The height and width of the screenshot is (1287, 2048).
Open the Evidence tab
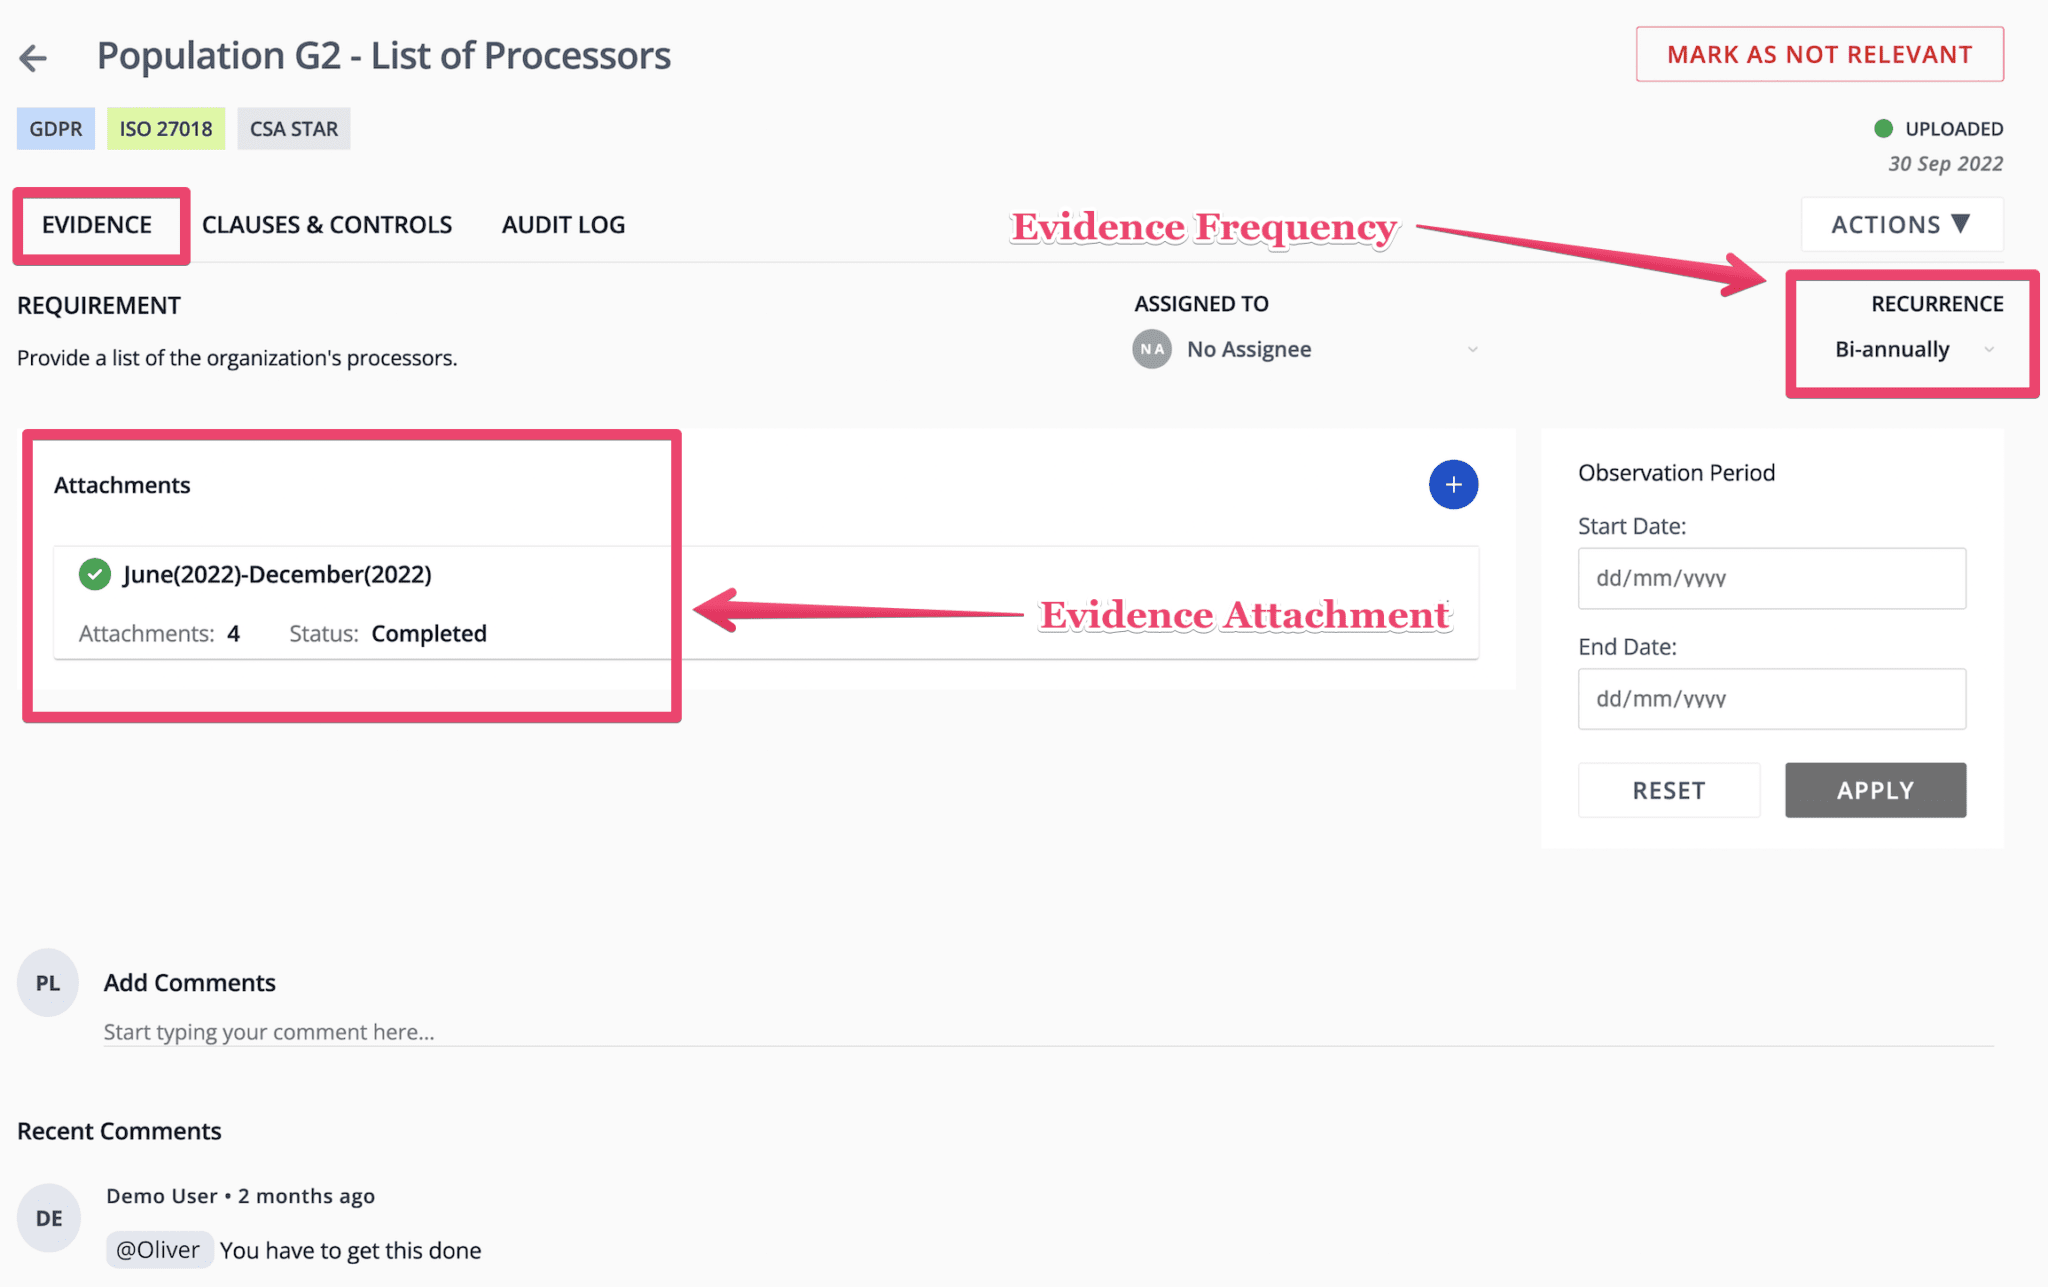[x=97, y=224]
